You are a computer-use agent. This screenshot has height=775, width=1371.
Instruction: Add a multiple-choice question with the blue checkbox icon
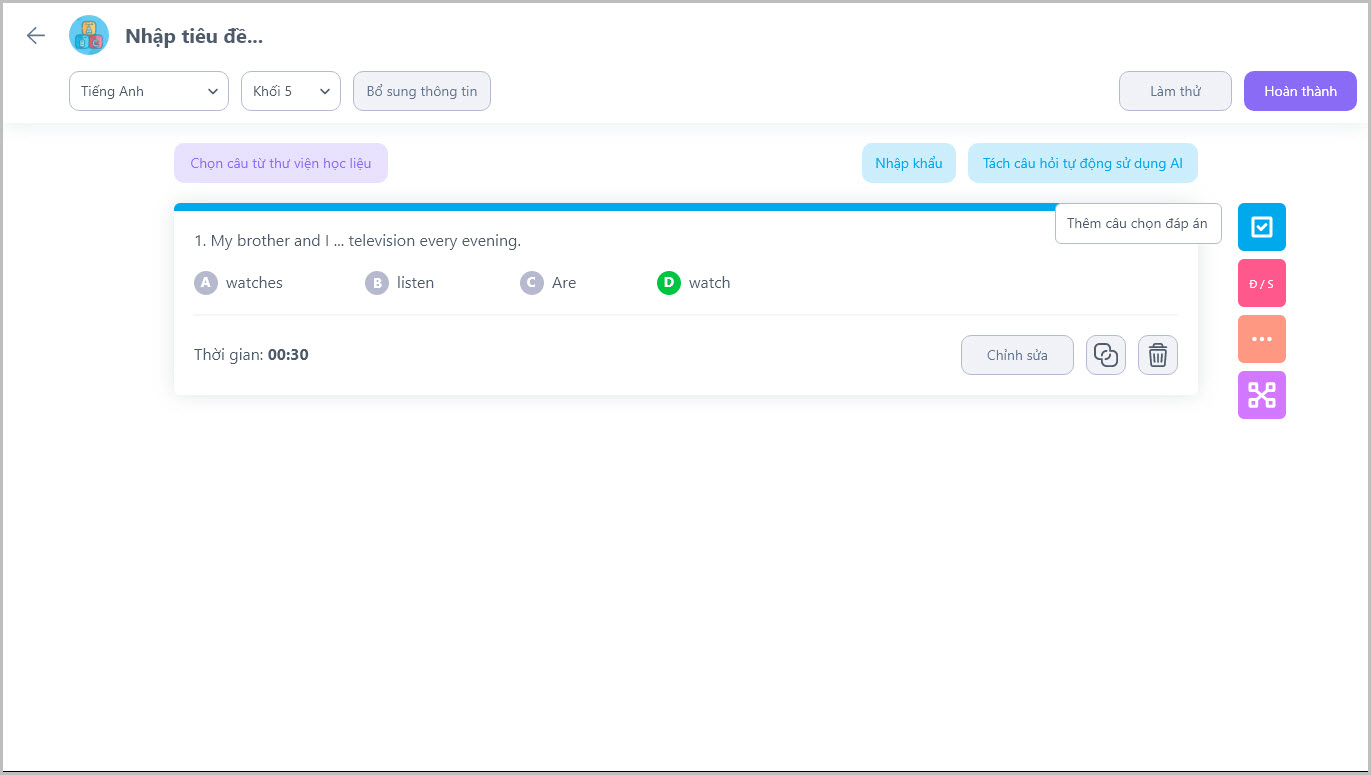(x=1262, y=227)
